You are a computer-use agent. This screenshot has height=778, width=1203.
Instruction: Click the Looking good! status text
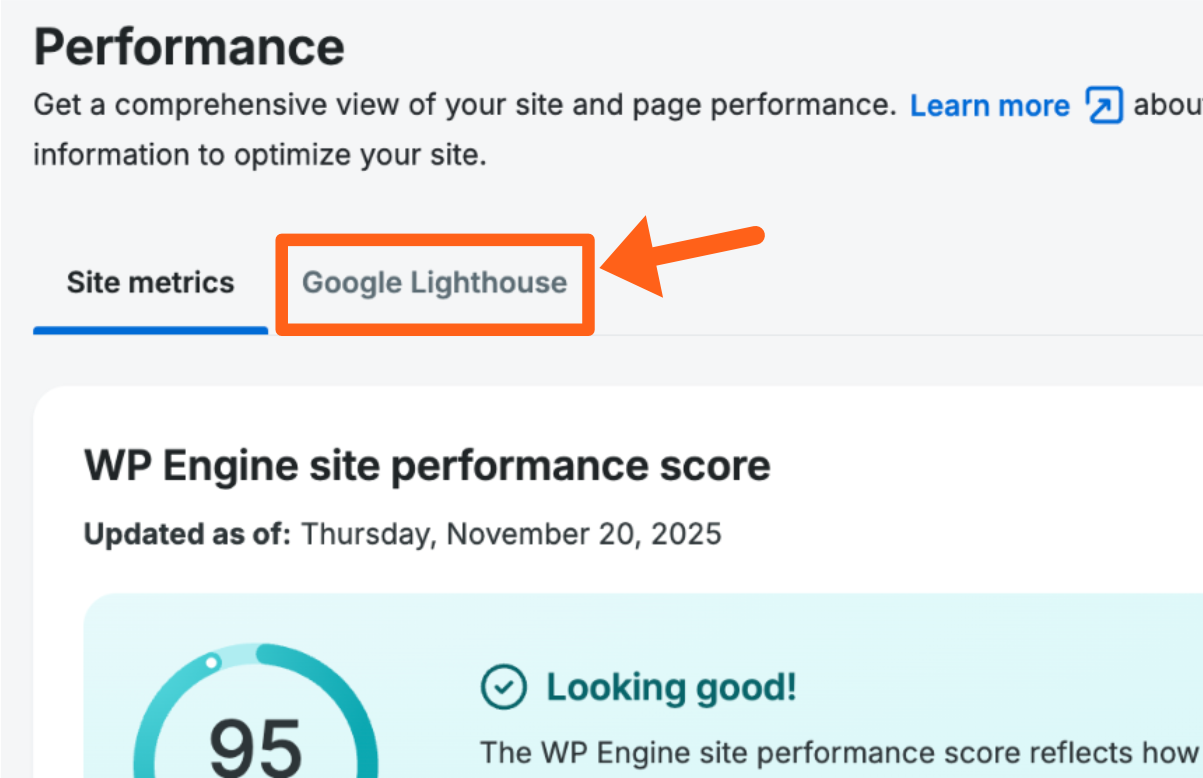pos(671,687)
